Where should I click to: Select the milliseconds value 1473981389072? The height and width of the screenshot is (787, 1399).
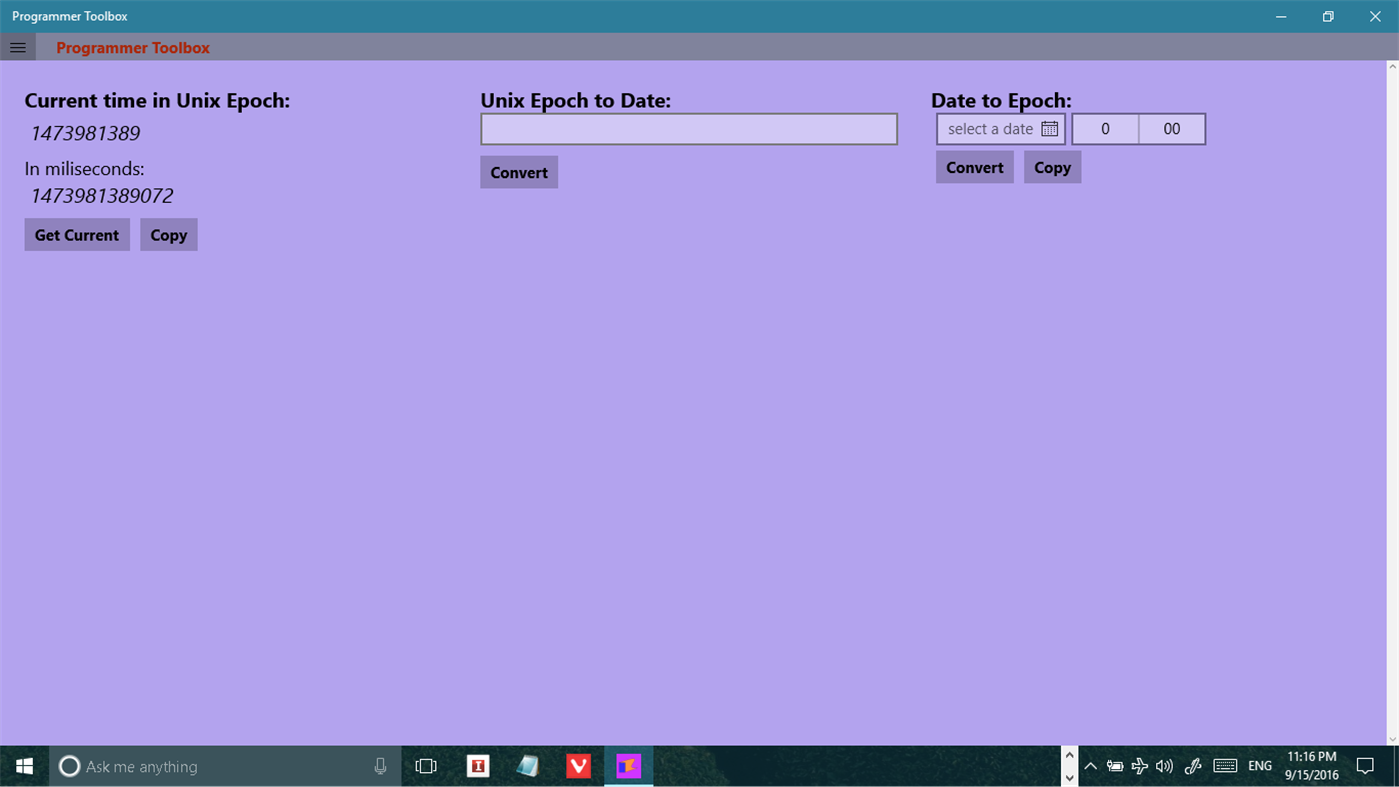click(x=101, y=196)
